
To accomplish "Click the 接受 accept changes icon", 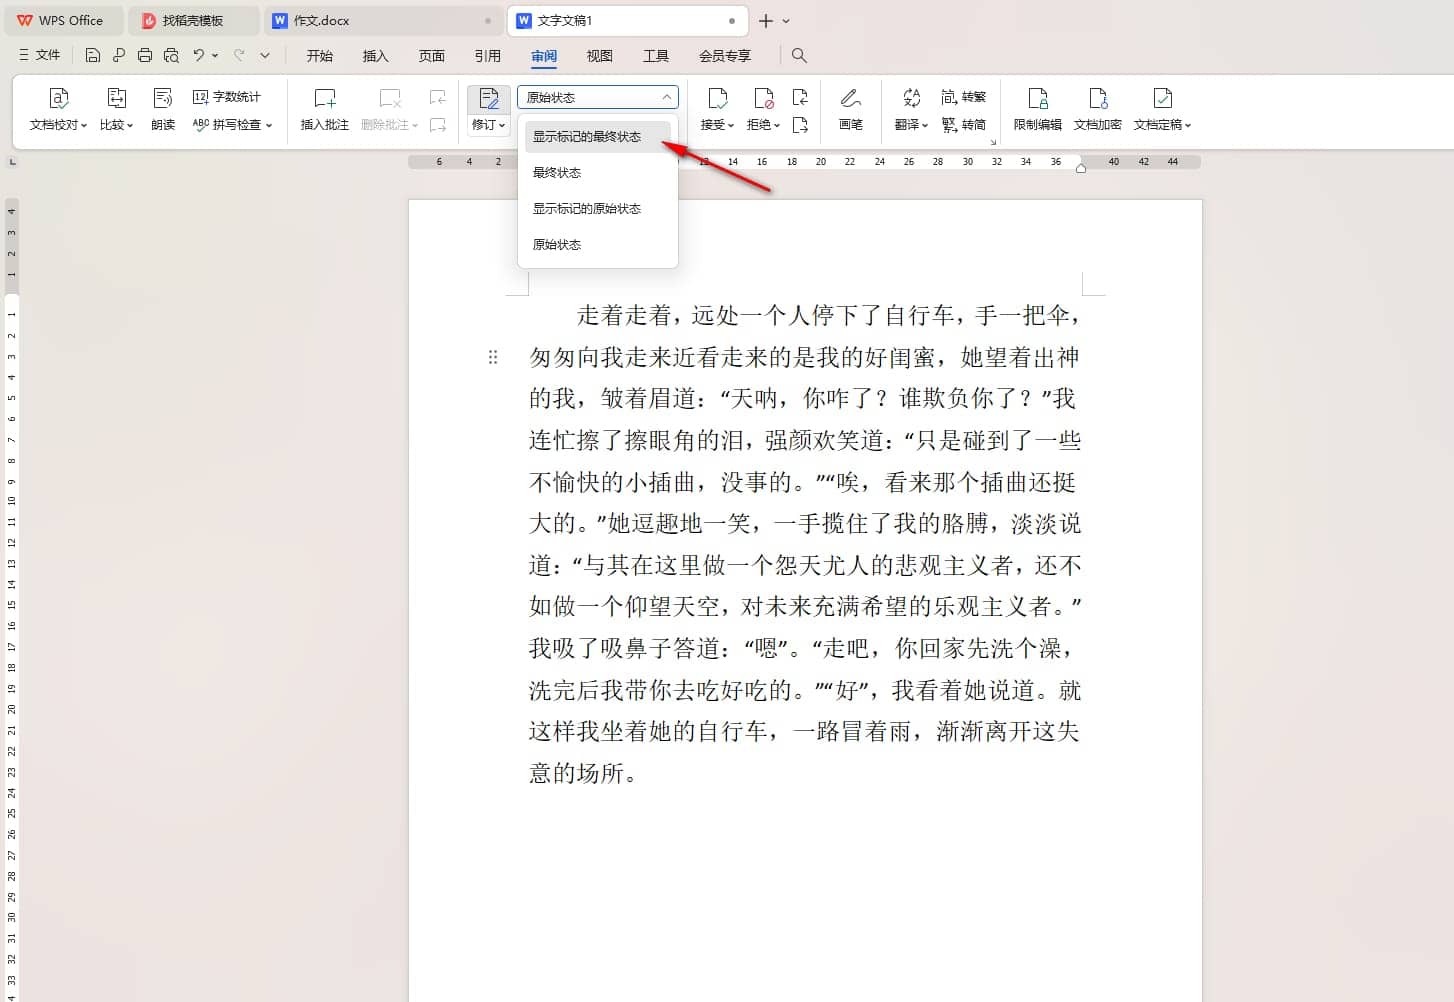I will click(x=717, y=98).
